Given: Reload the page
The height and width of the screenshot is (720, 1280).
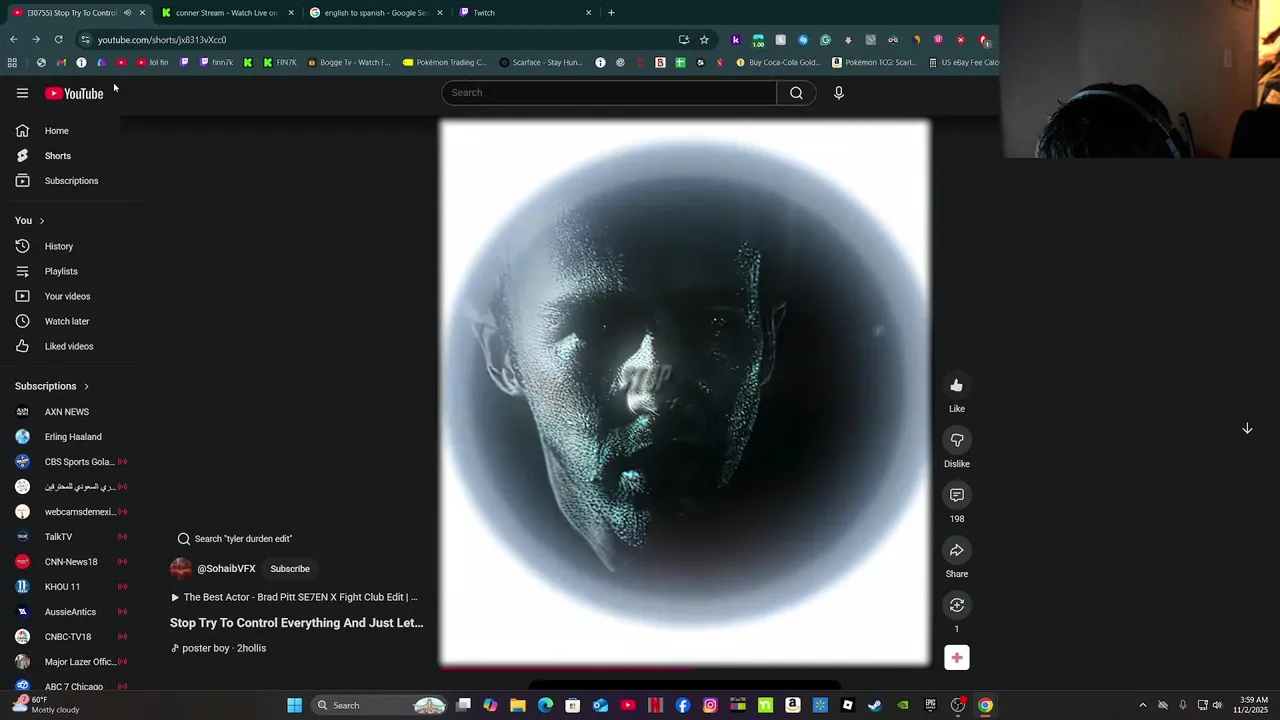Looking at the screenshot, I should pos(58,40).
